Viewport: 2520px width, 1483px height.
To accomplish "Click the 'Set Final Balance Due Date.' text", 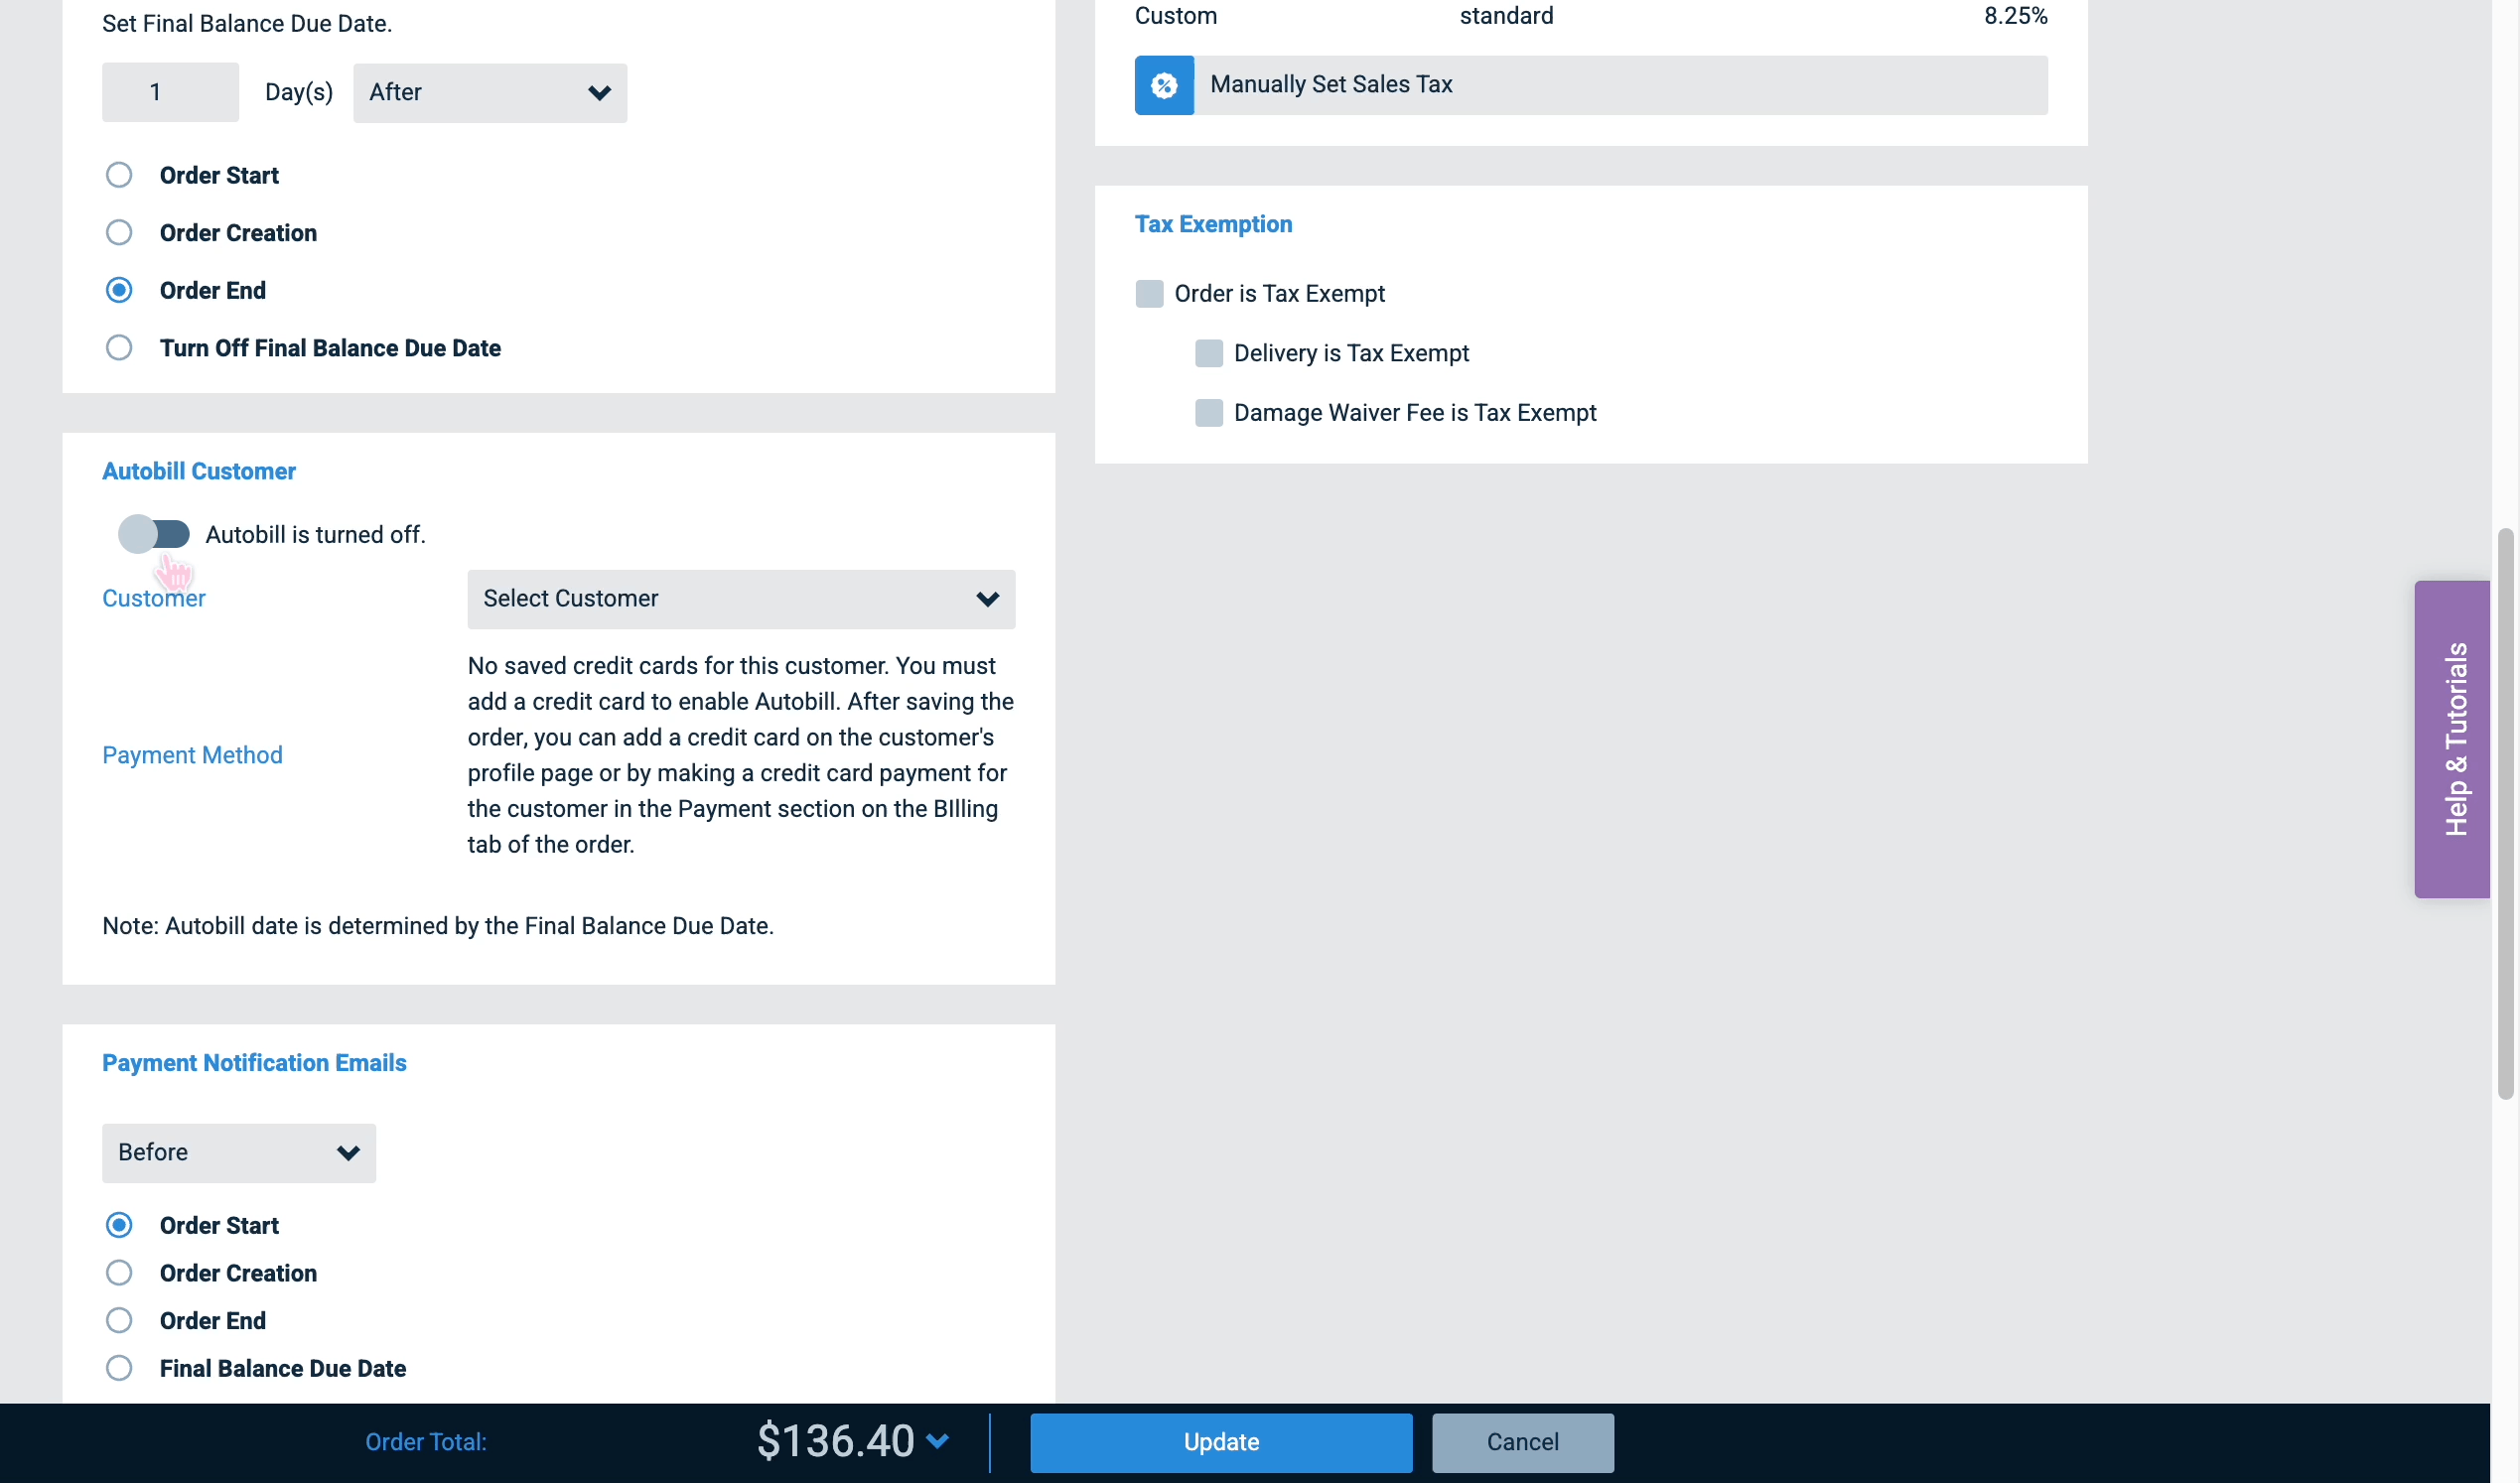I will (247, 24).
